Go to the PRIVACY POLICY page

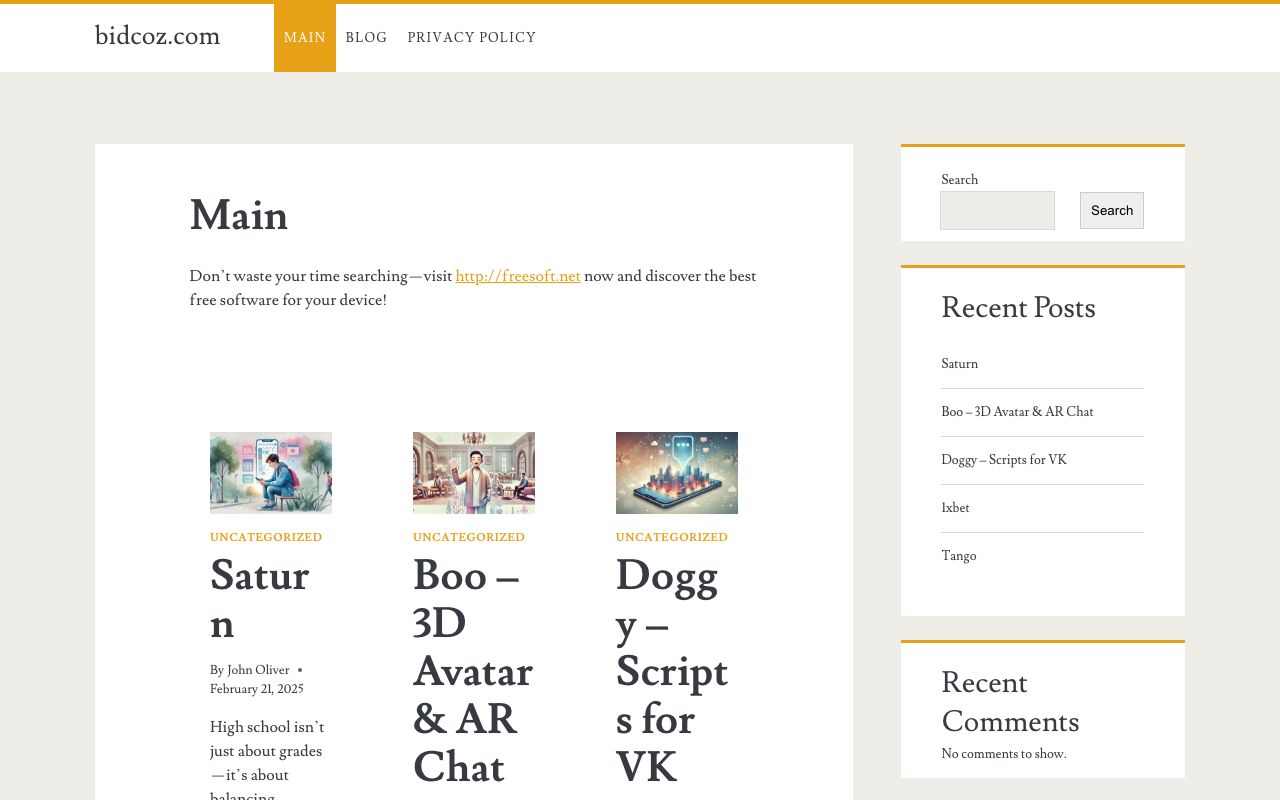(x=472, y=38)
